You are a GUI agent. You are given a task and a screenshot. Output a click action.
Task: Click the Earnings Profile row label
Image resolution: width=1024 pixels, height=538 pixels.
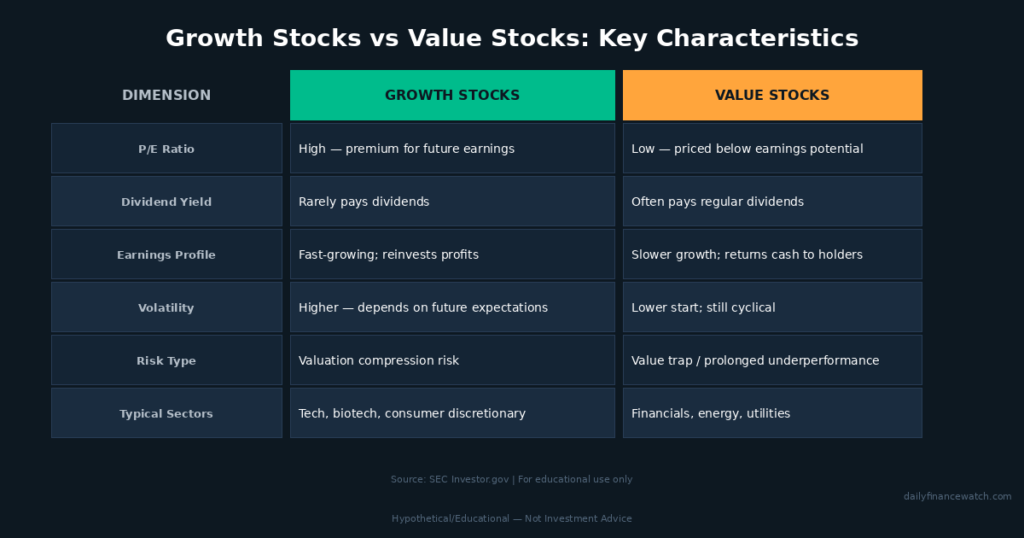[167, 255]
